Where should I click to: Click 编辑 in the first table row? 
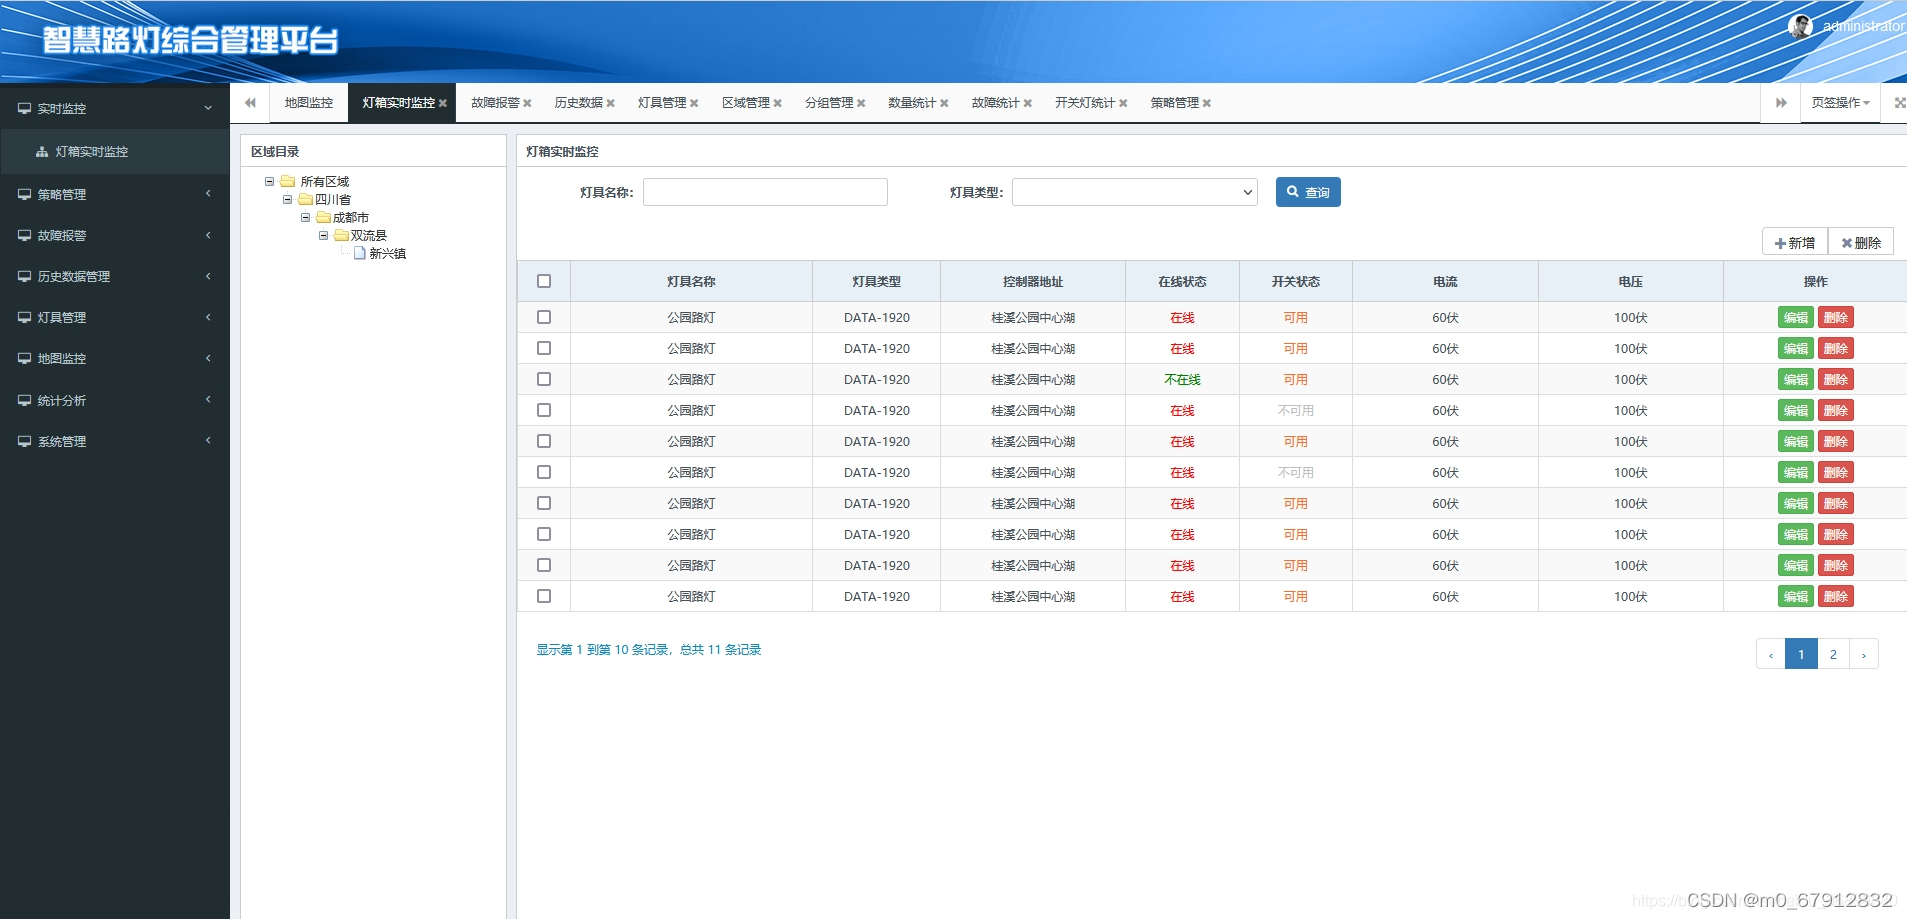[1796, 317]
